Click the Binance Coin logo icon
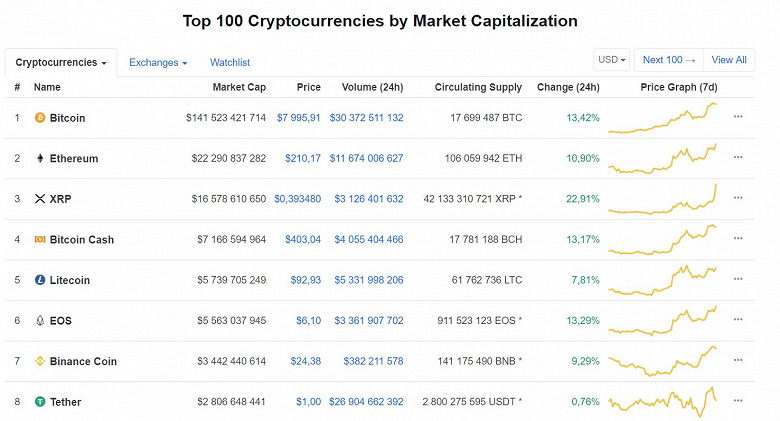Viewport: 780px width, 421px height. point(40,361)
